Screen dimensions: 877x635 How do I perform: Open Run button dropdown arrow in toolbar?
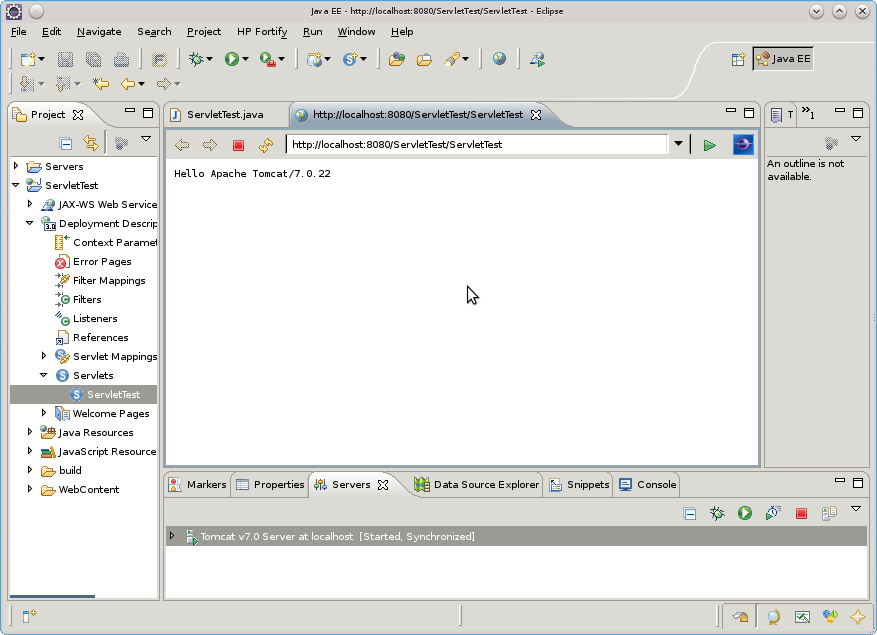click(246, 59)
